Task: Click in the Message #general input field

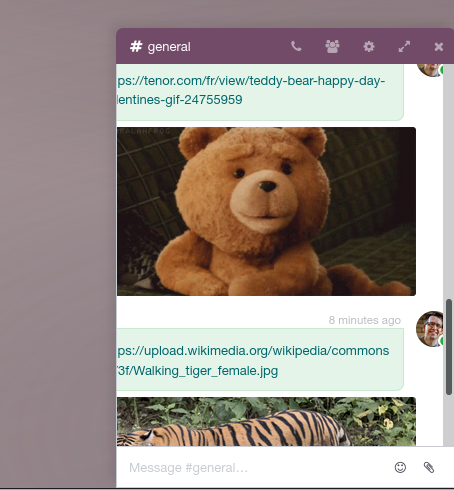Action: (x=255, y=468)
